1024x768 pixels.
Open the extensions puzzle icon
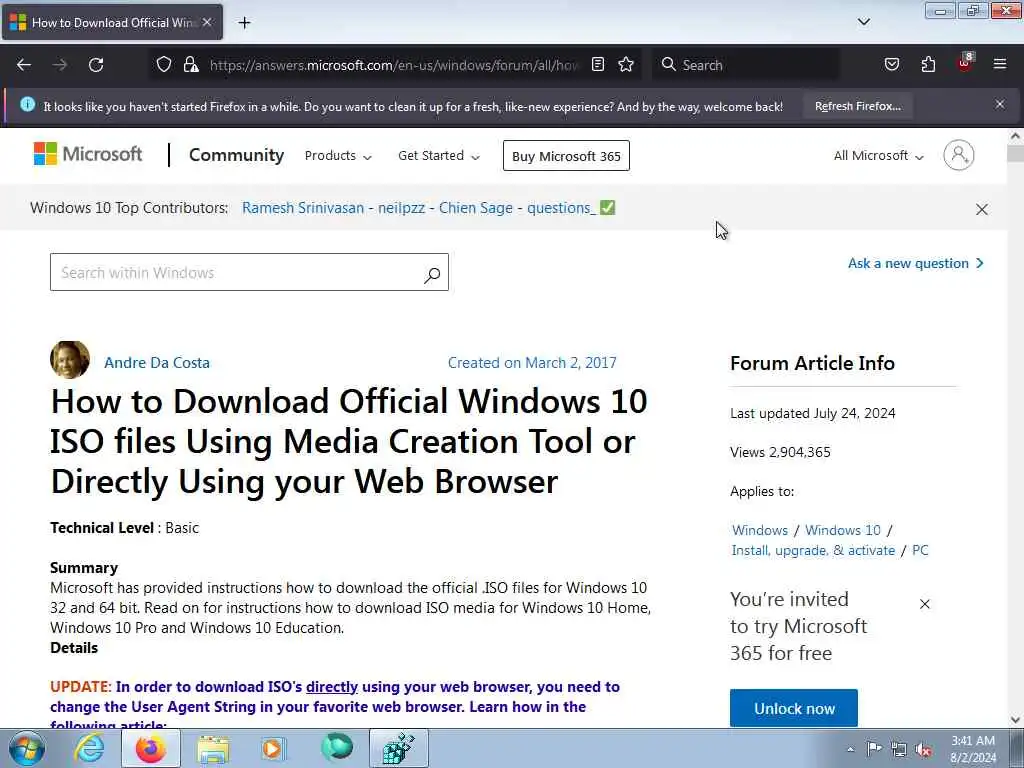click(928, 64)
